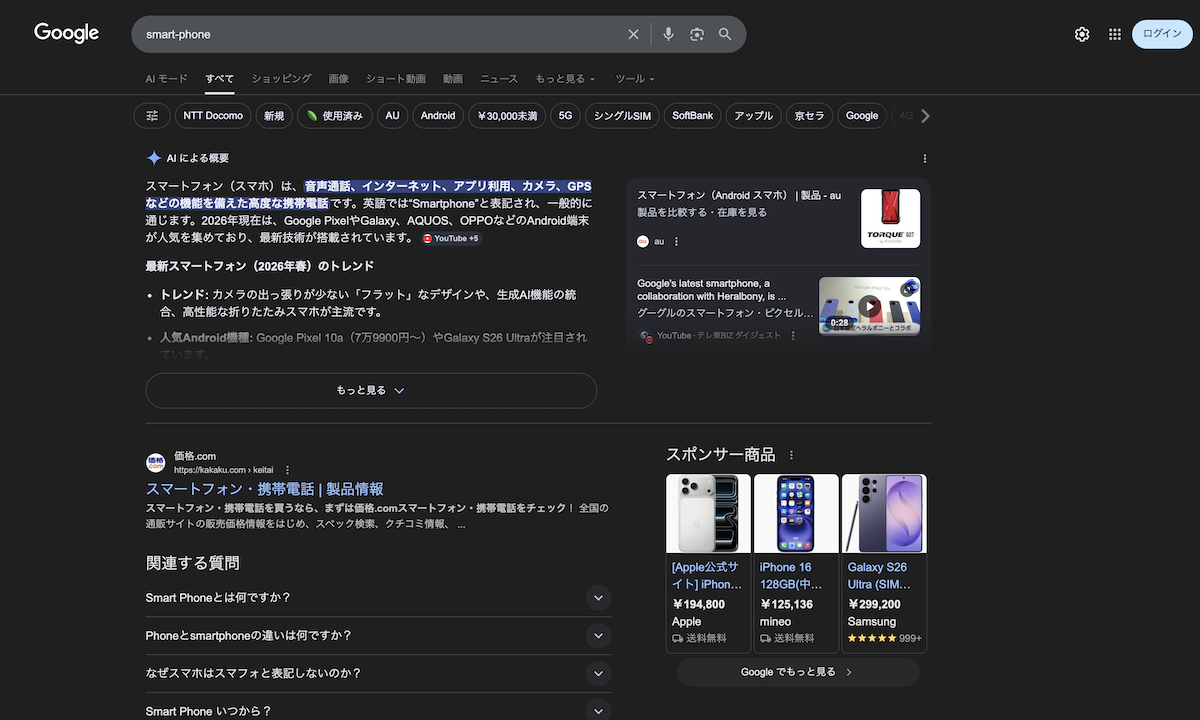
Task: Expand AI overview with もっと見る
Action: coord(371,390)
